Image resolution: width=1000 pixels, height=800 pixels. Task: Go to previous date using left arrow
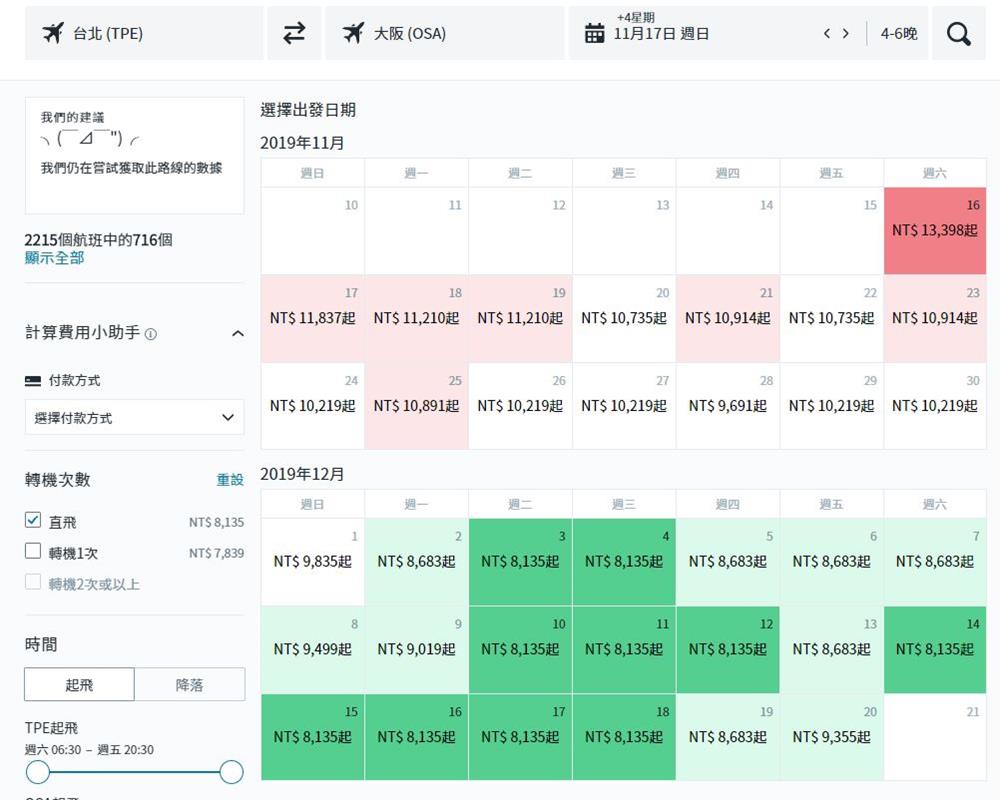(827, 33)
